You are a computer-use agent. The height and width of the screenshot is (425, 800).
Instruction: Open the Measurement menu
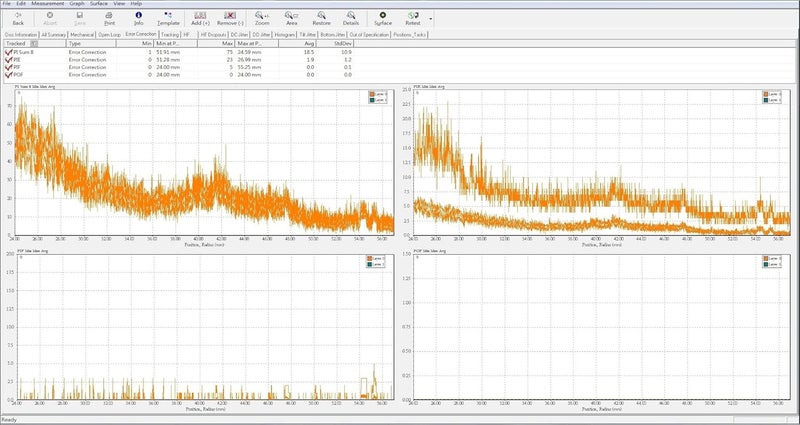pyautogui.click(x=50, y=4)
